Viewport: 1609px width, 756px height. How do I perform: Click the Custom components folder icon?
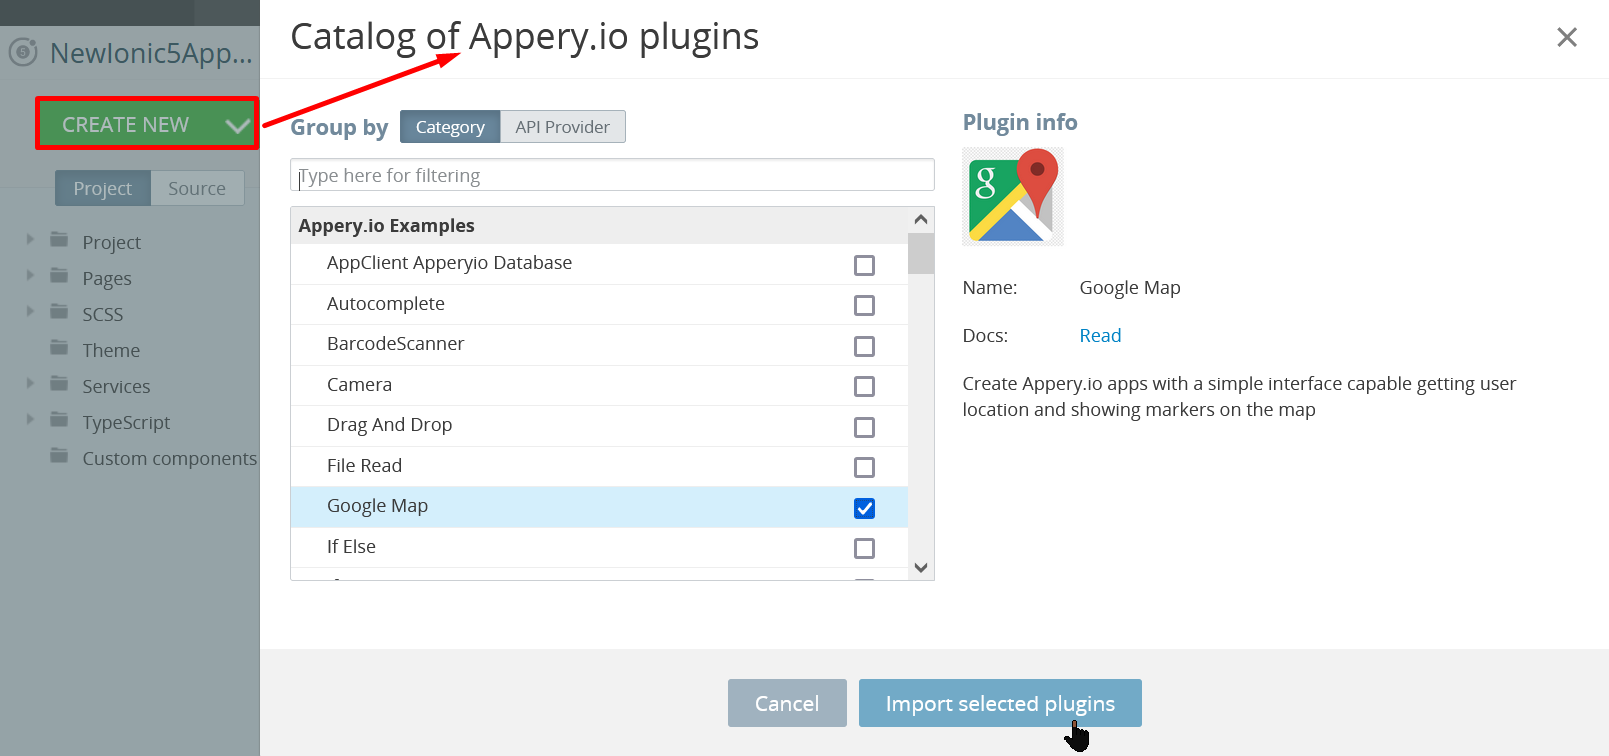tap(60, 456)
